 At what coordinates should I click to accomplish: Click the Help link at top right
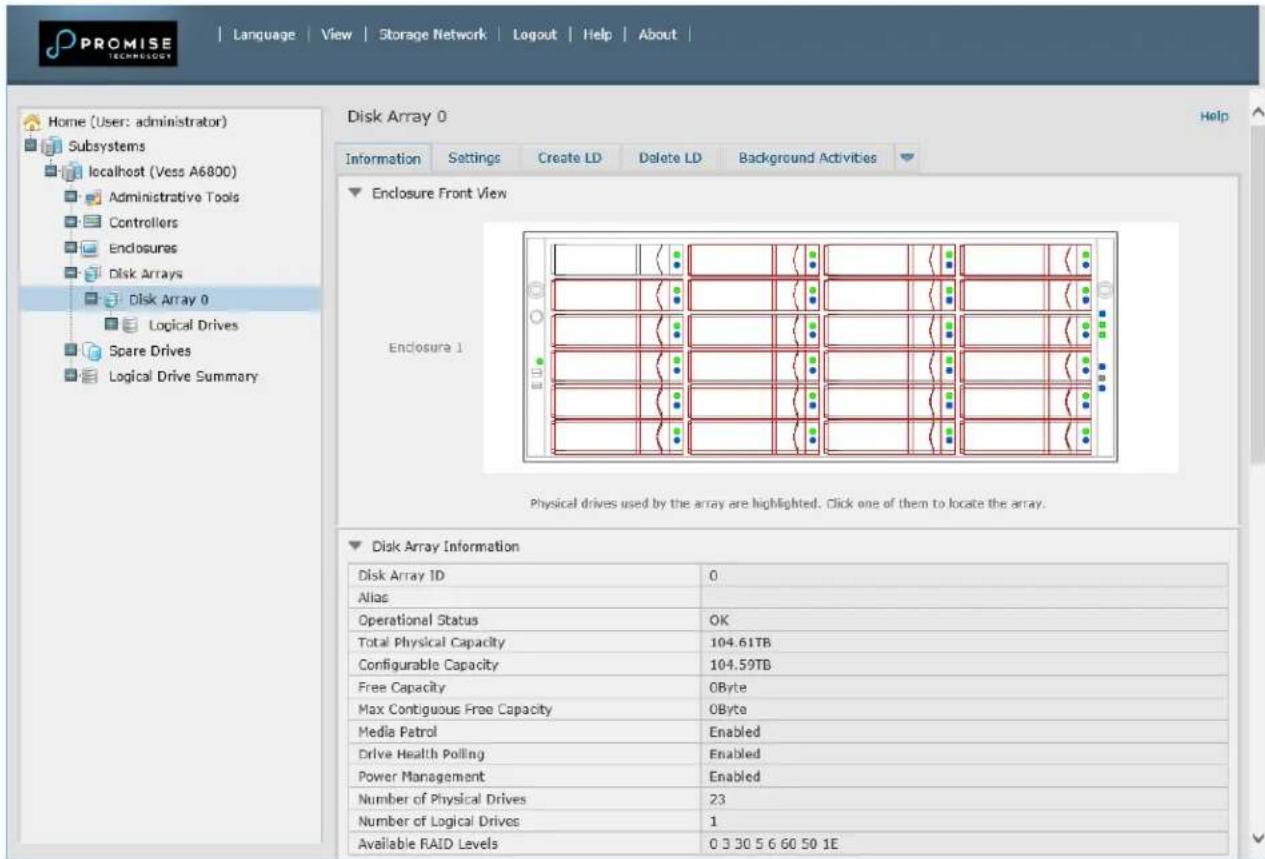click(1213, 117)
